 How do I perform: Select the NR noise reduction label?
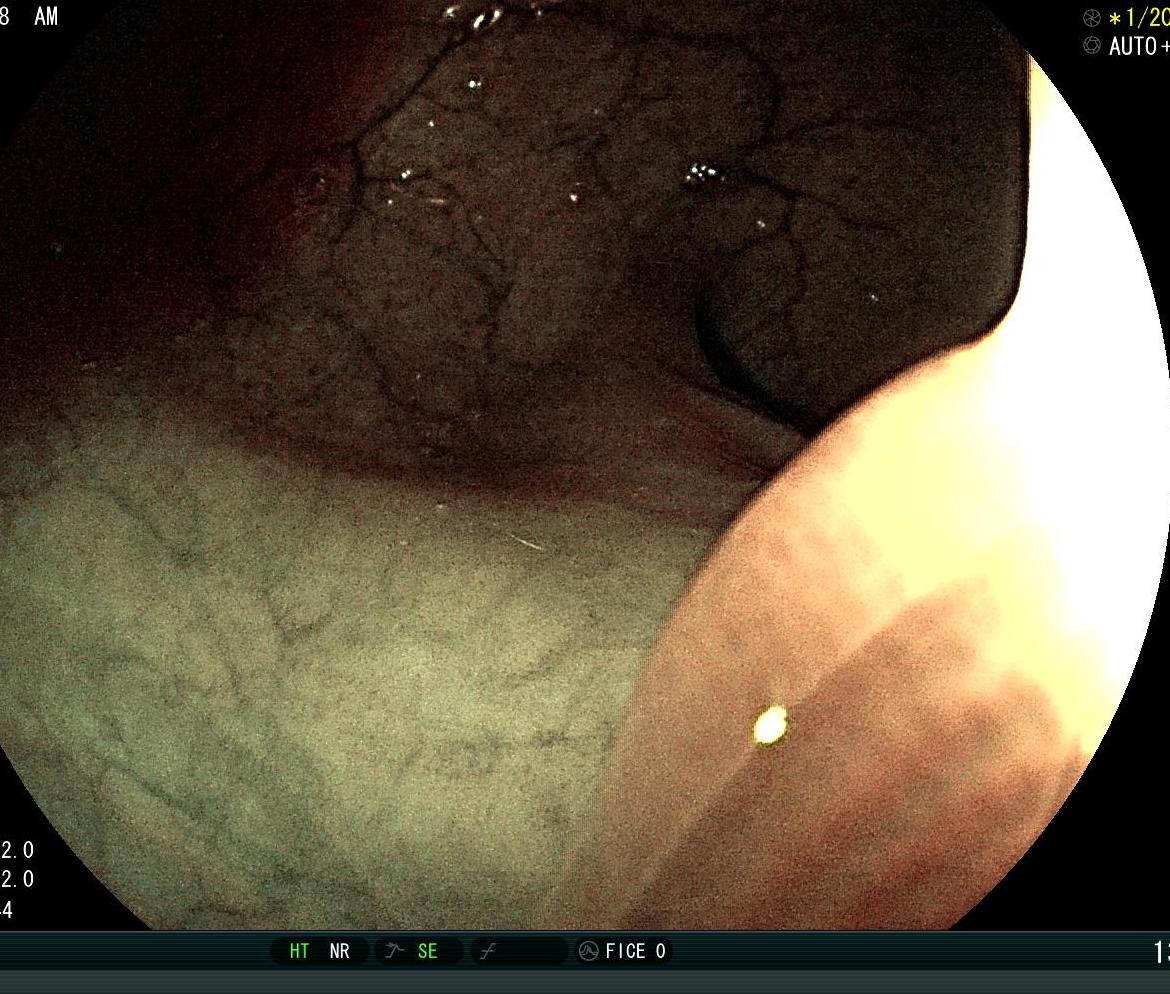[340, 951]
